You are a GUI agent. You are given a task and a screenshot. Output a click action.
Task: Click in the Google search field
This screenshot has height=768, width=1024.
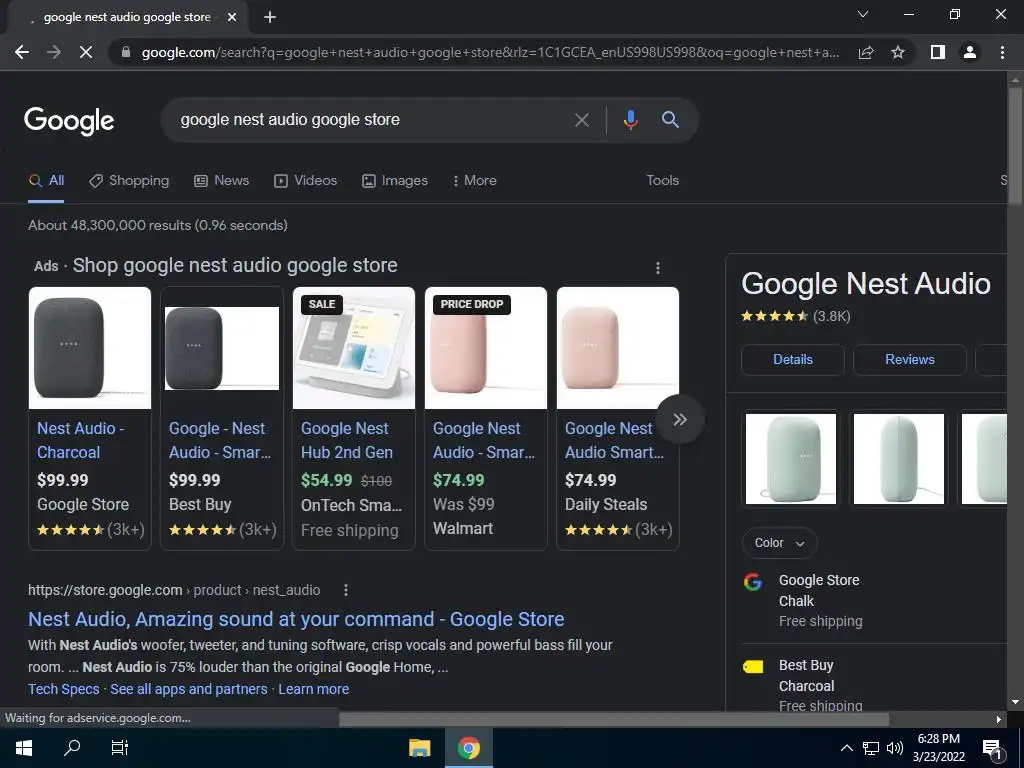point(372,120)
